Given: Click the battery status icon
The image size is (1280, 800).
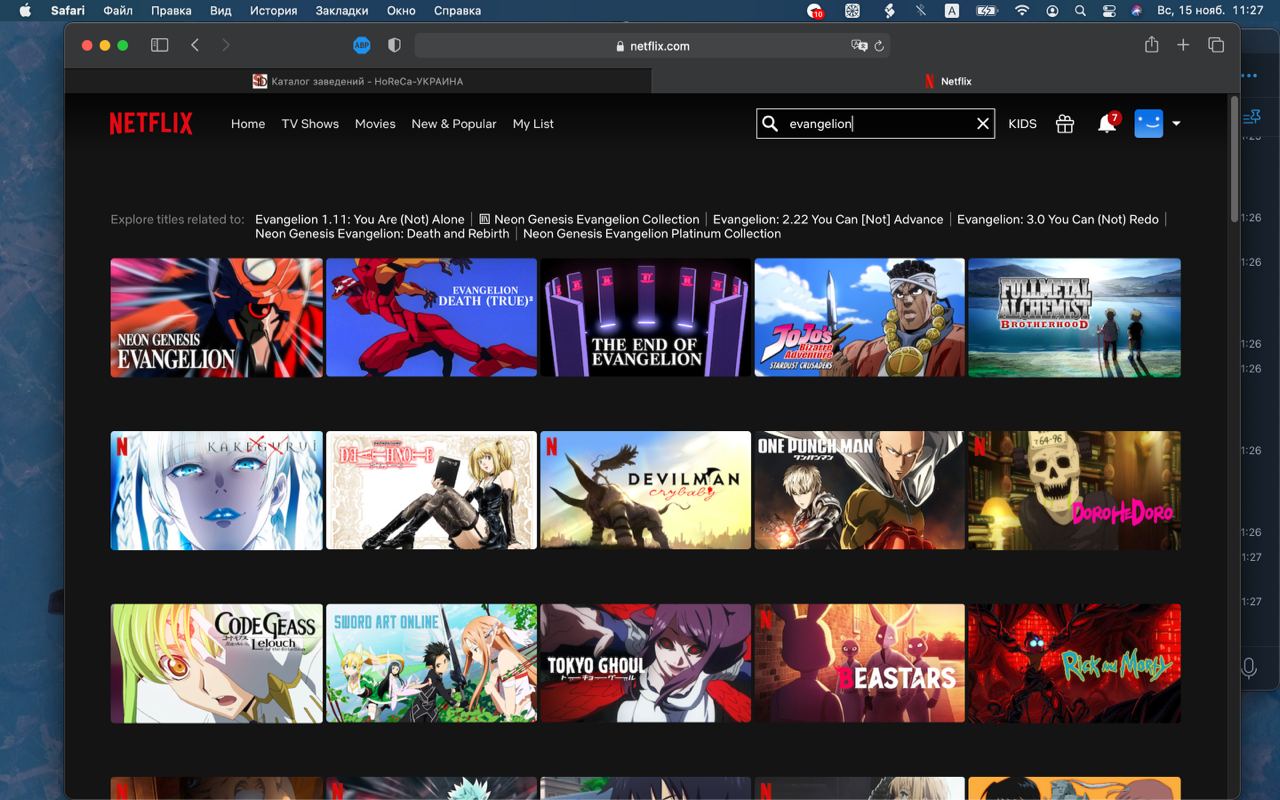Looking at the screenshot, I should (x=986, y=10).
